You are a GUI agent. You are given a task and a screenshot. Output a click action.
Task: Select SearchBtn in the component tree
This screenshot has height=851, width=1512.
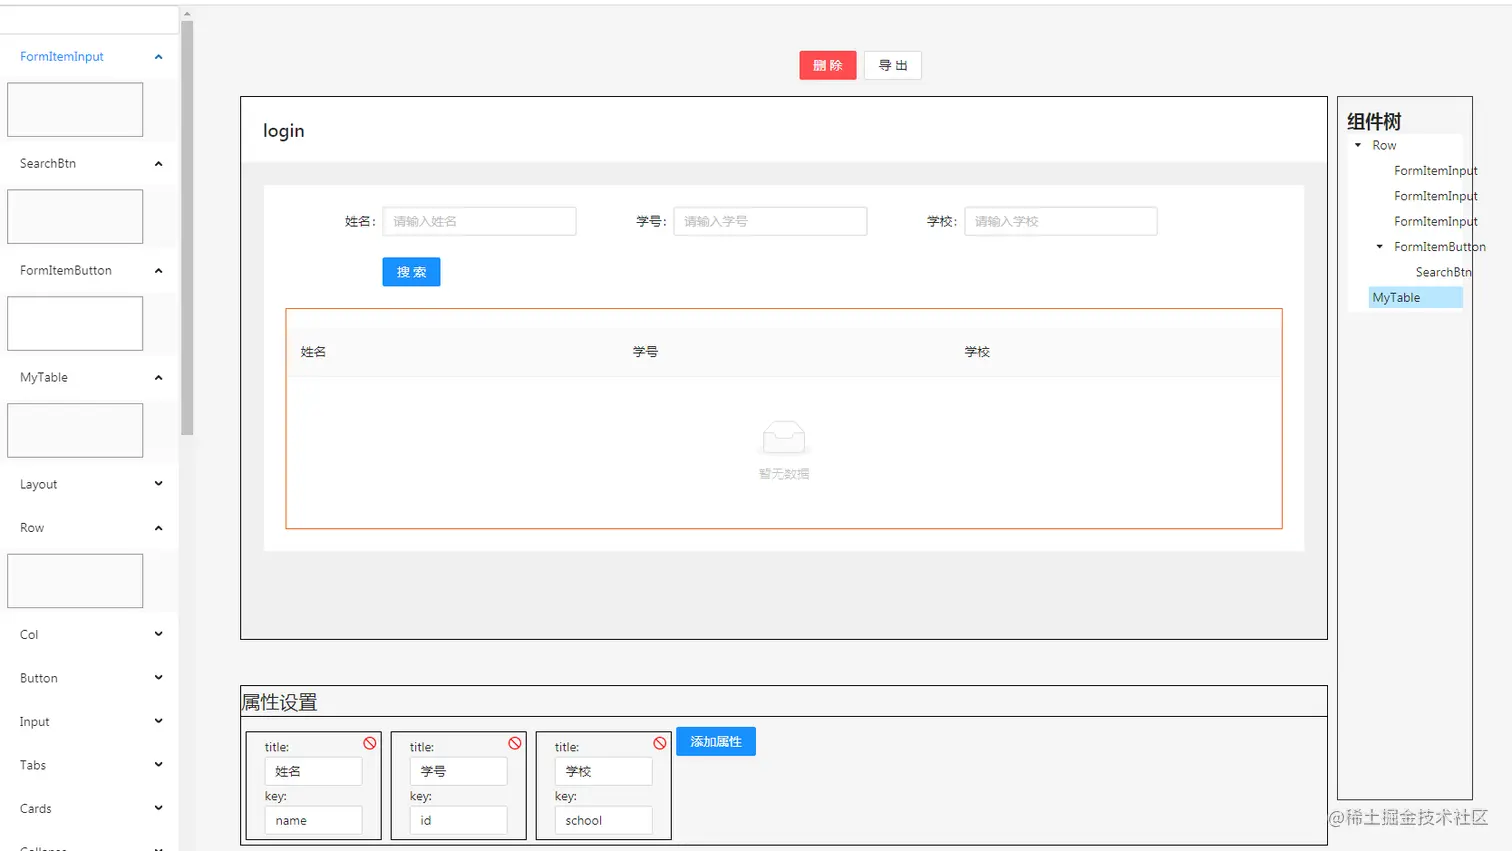click(x=1443, y=272)
